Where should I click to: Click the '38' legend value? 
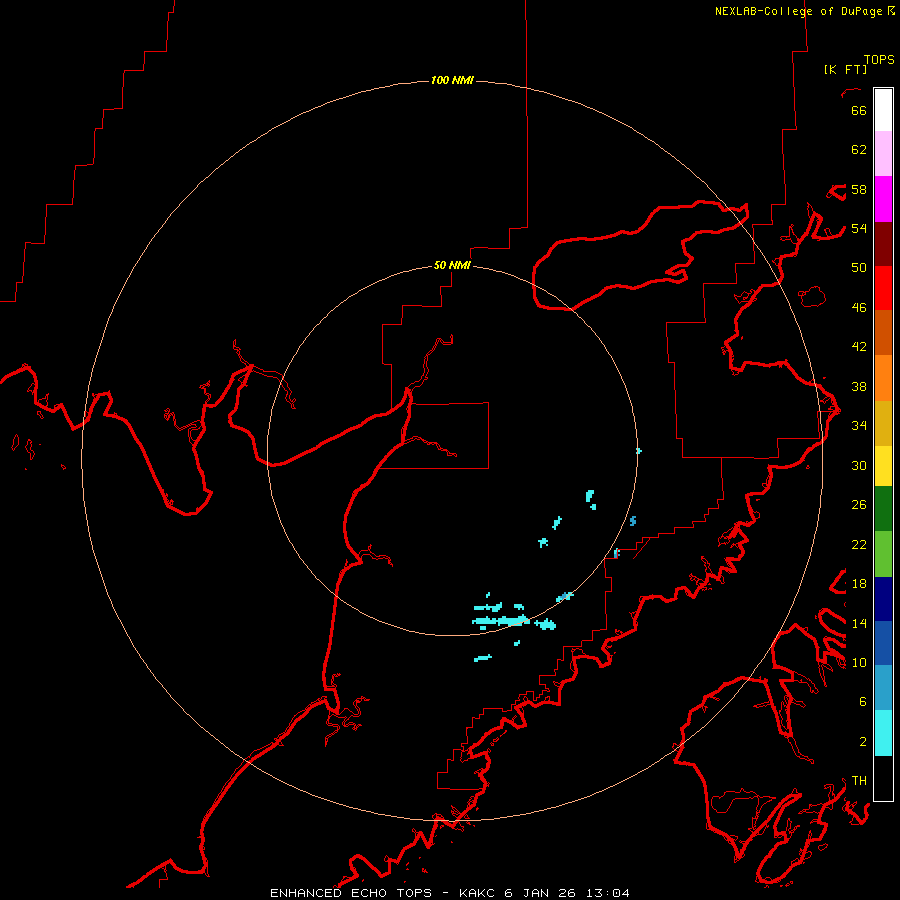(x=859, y=387)
